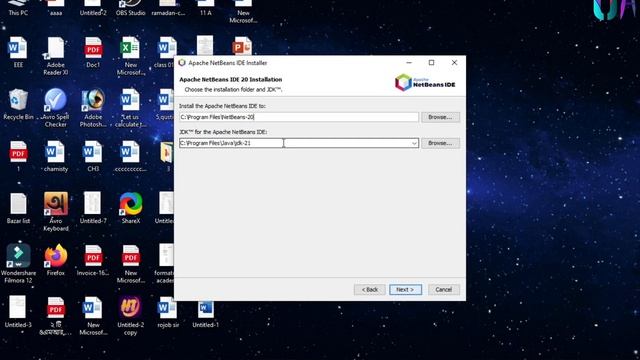The height and width of the screenshot is (360, 640).
Task: Expand the JDK path dropdown arrow
Action: 414,143
